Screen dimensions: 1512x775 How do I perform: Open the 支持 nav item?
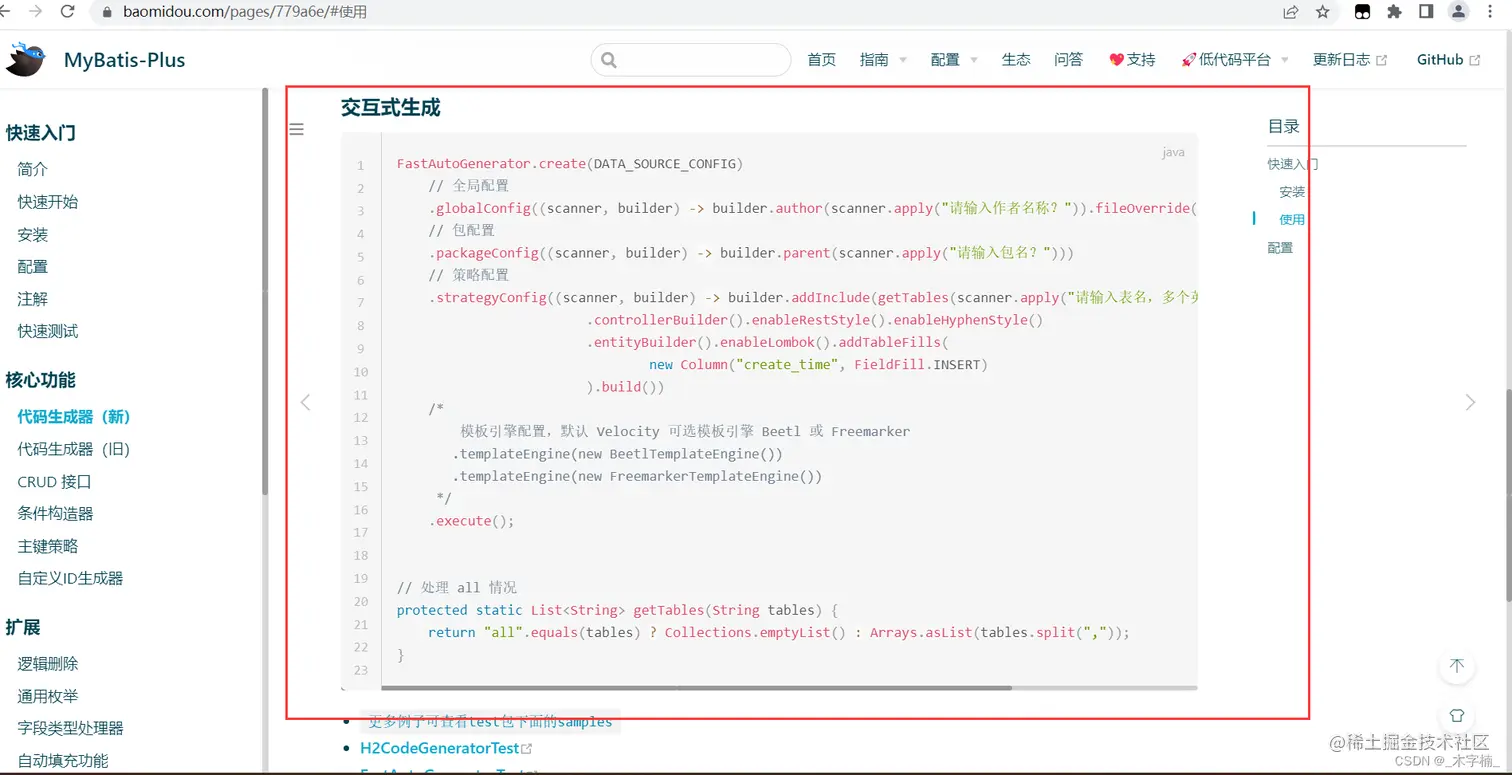(1132, 60)
